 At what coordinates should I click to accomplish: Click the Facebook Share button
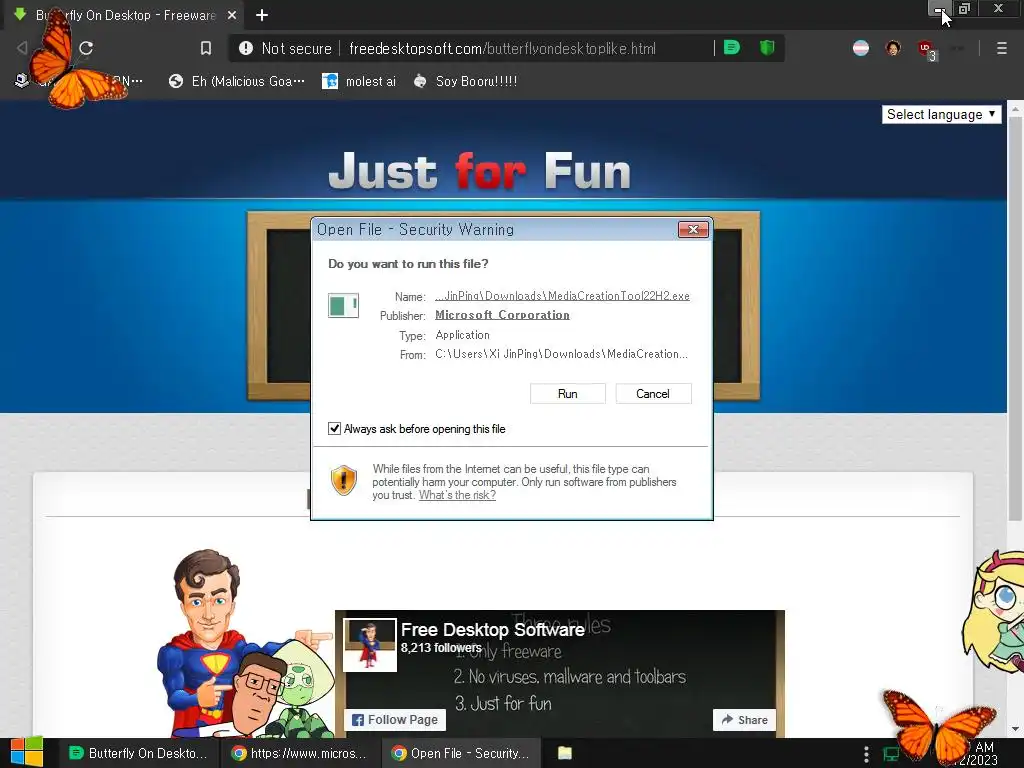tap(744, 720)
